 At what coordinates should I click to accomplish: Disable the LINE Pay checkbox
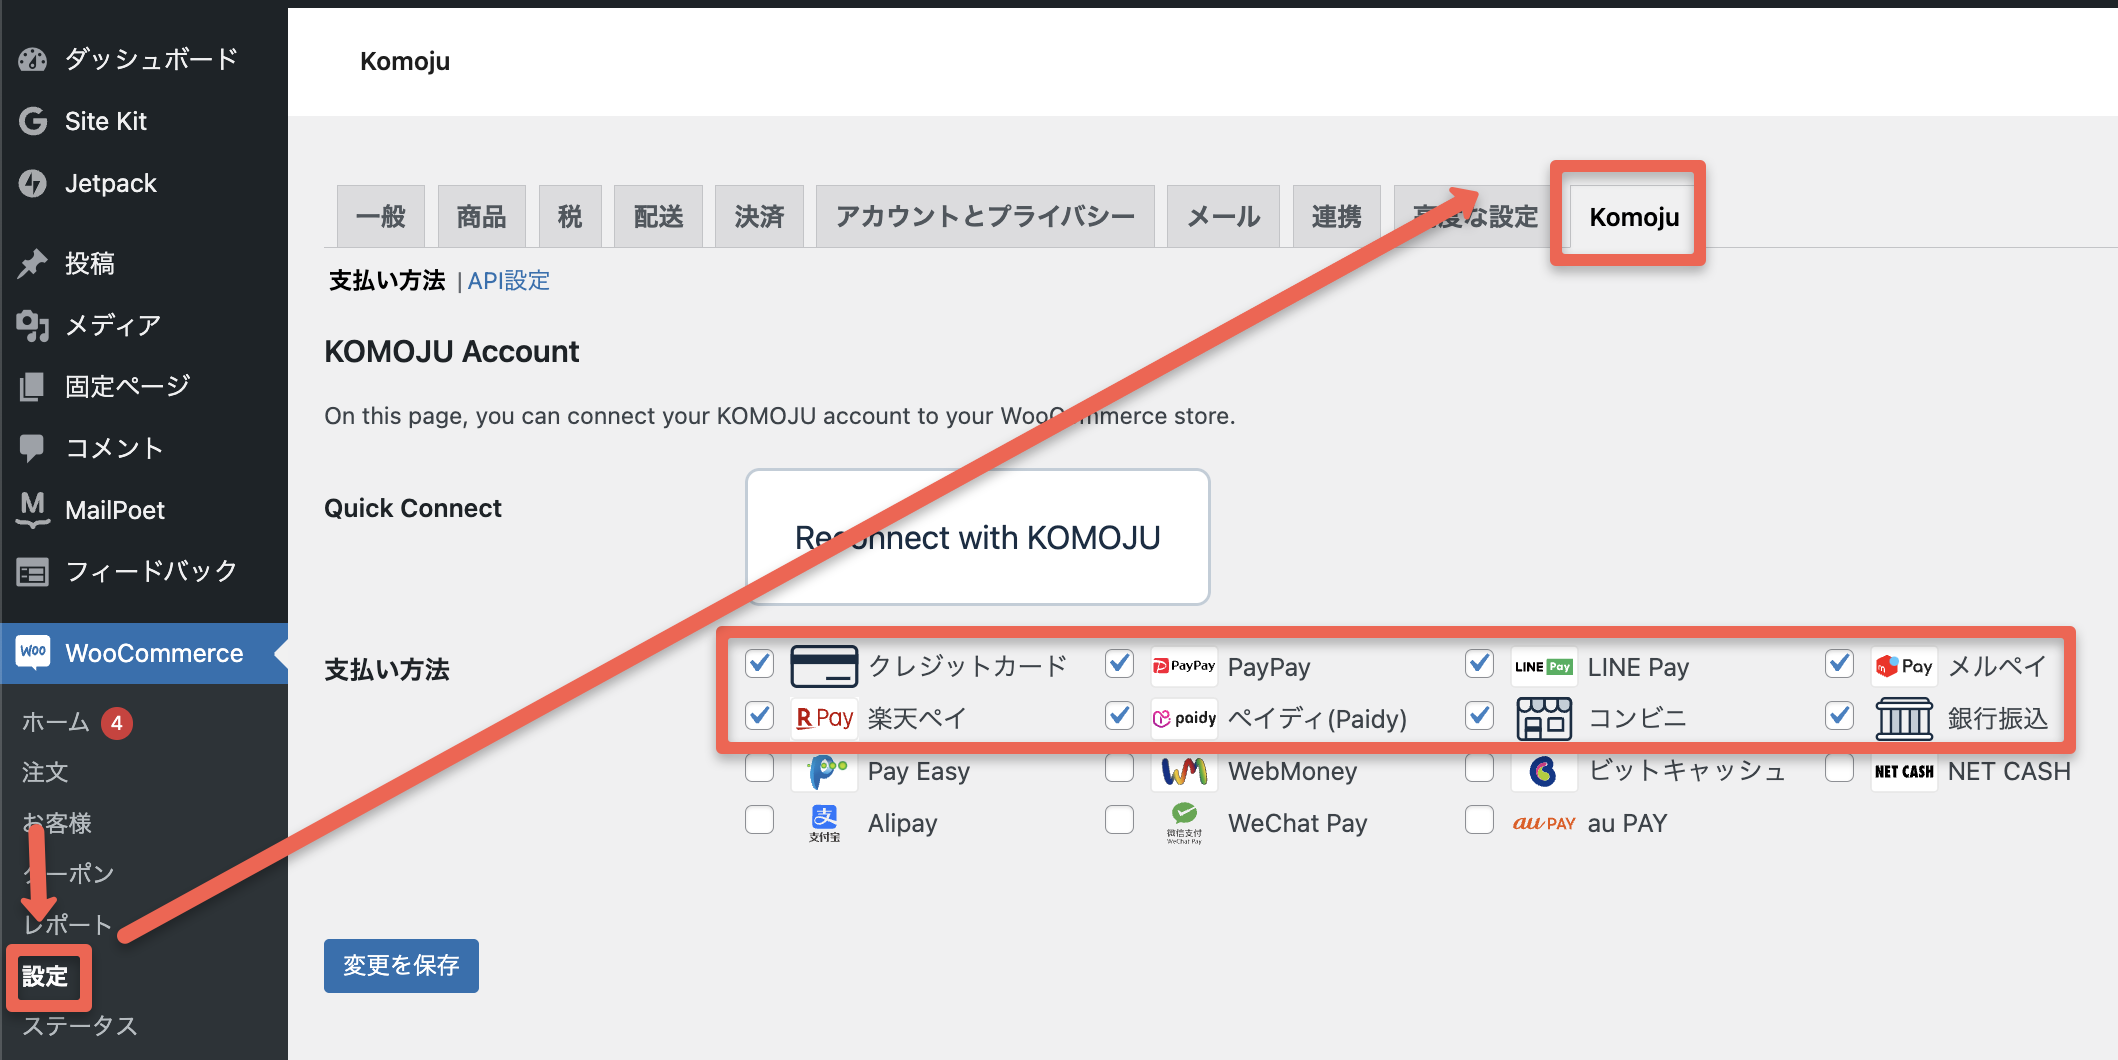coord(1479,664)
